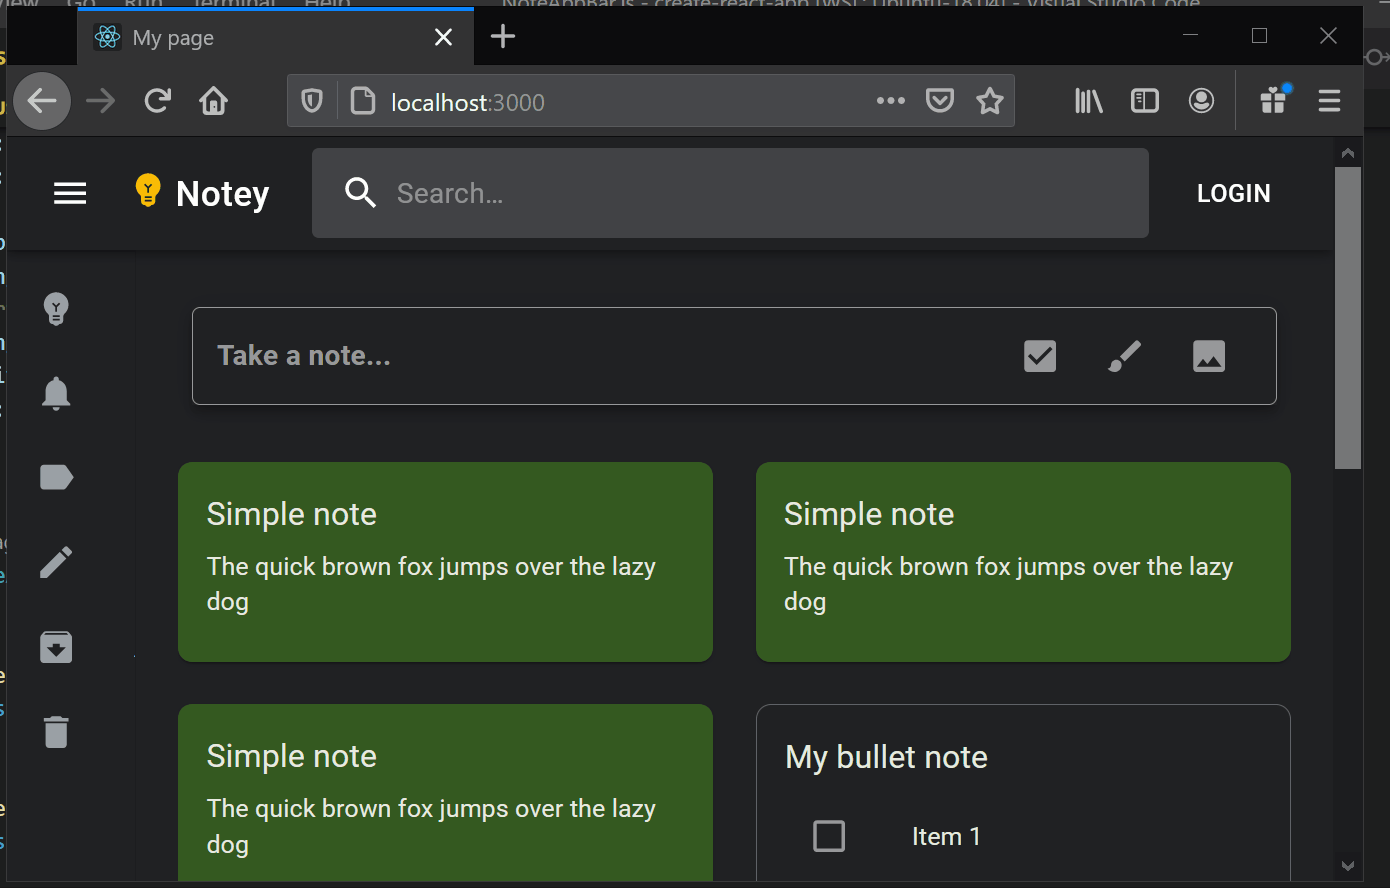This screenshot has height=888, width=1390.
Task: Add an image note using picture icon
Action: (1208, 356)
